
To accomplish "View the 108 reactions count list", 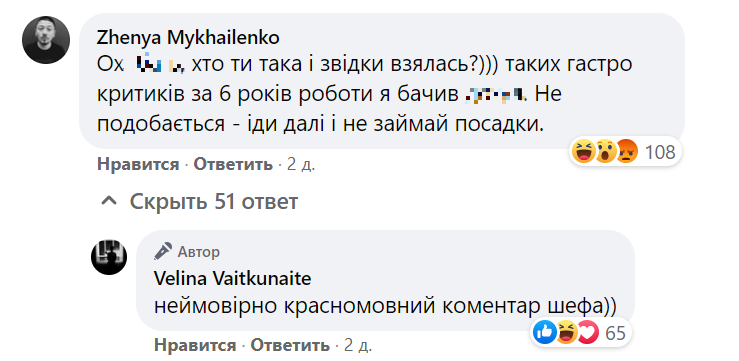I will coord(660,152).
